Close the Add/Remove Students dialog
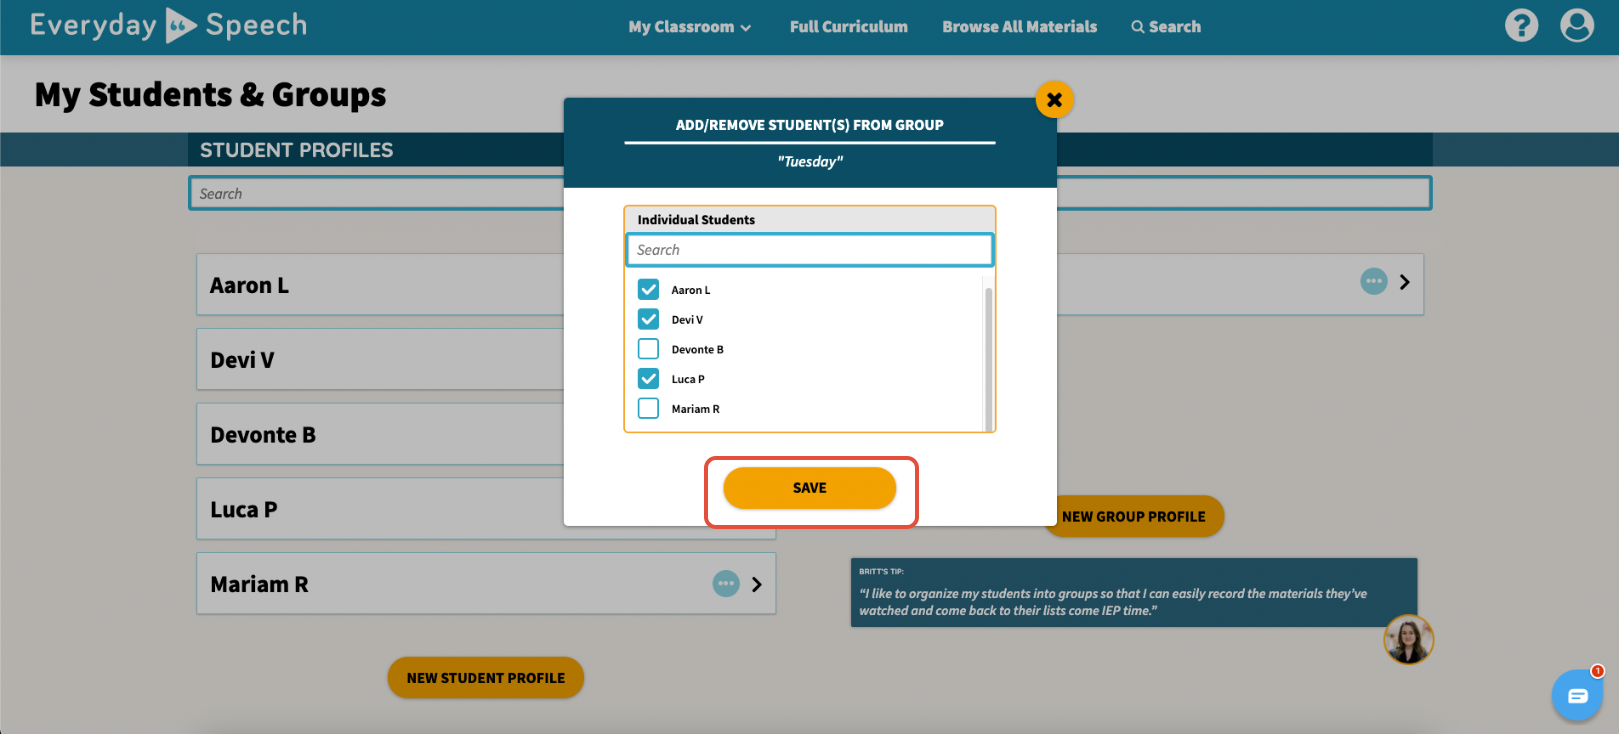 click(1054, 99)
